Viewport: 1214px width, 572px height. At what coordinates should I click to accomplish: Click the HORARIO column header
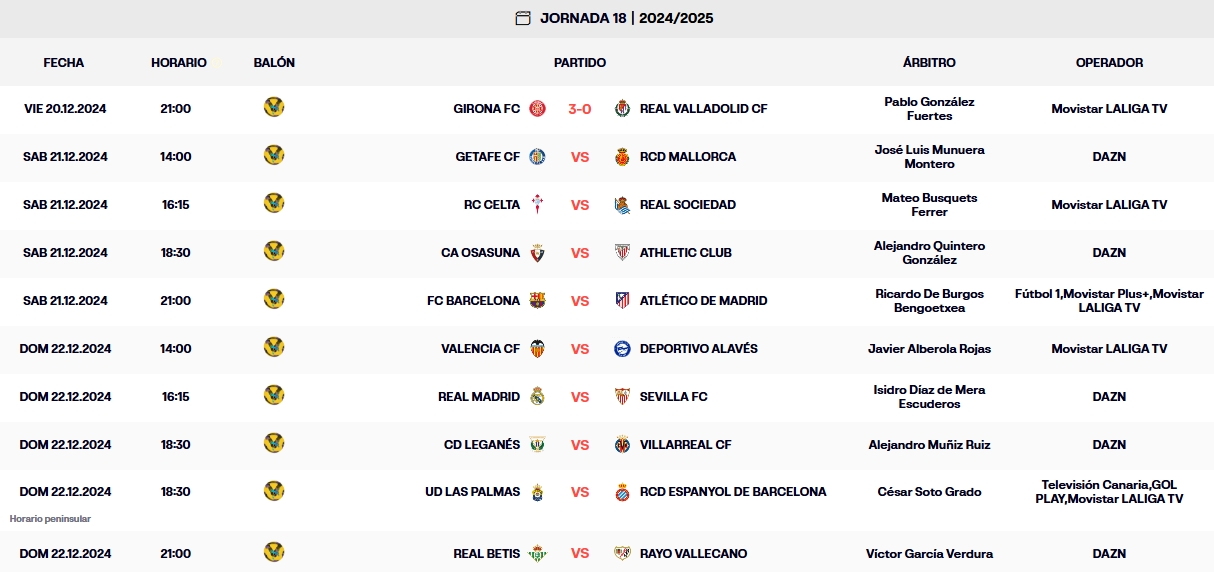click(179, 62)
